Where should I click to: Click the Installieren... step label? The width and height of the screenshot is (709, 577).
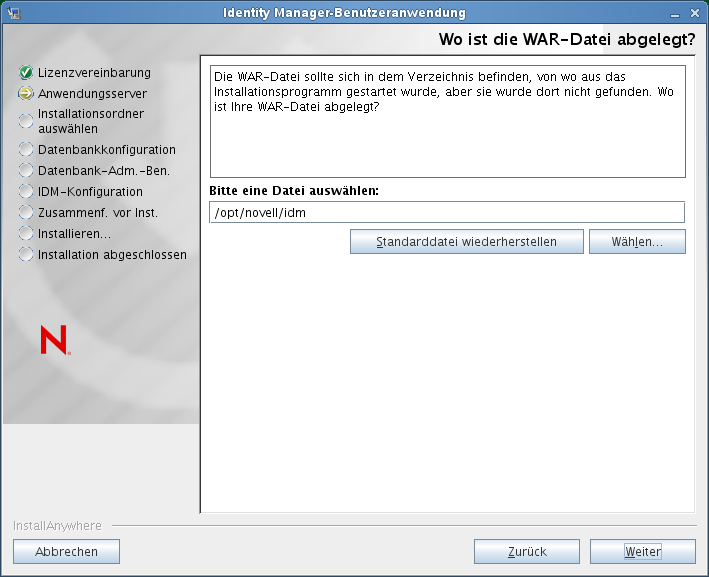click(x=75, y=234)
